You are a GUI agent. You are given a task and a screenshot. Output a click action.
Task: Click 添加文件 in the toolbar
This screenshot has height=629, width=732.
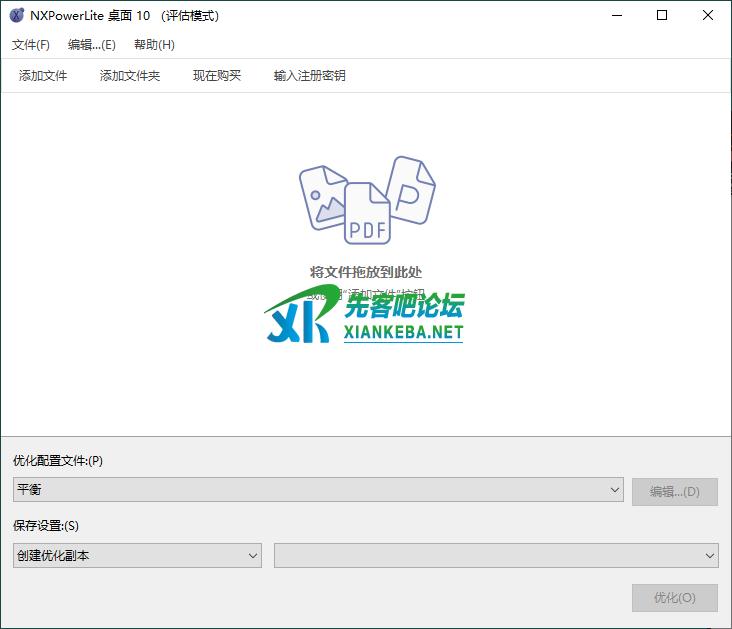(43, 76)
